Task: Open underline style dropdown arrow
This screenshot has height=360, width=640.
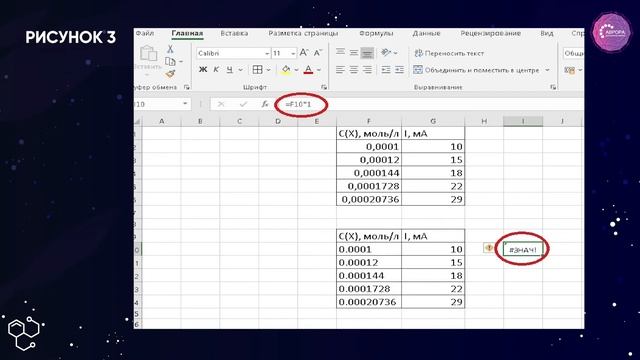Action: pyautogui.click(x=240, y=70)
